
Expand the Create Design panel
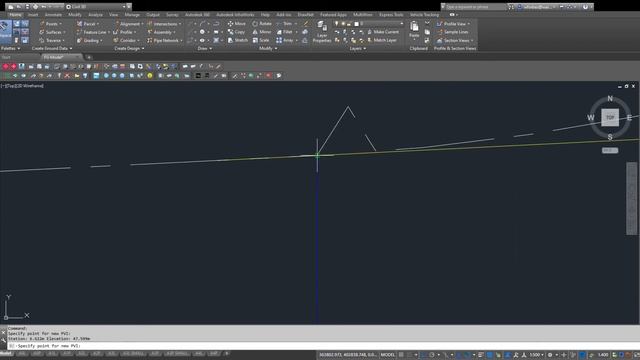129,48
